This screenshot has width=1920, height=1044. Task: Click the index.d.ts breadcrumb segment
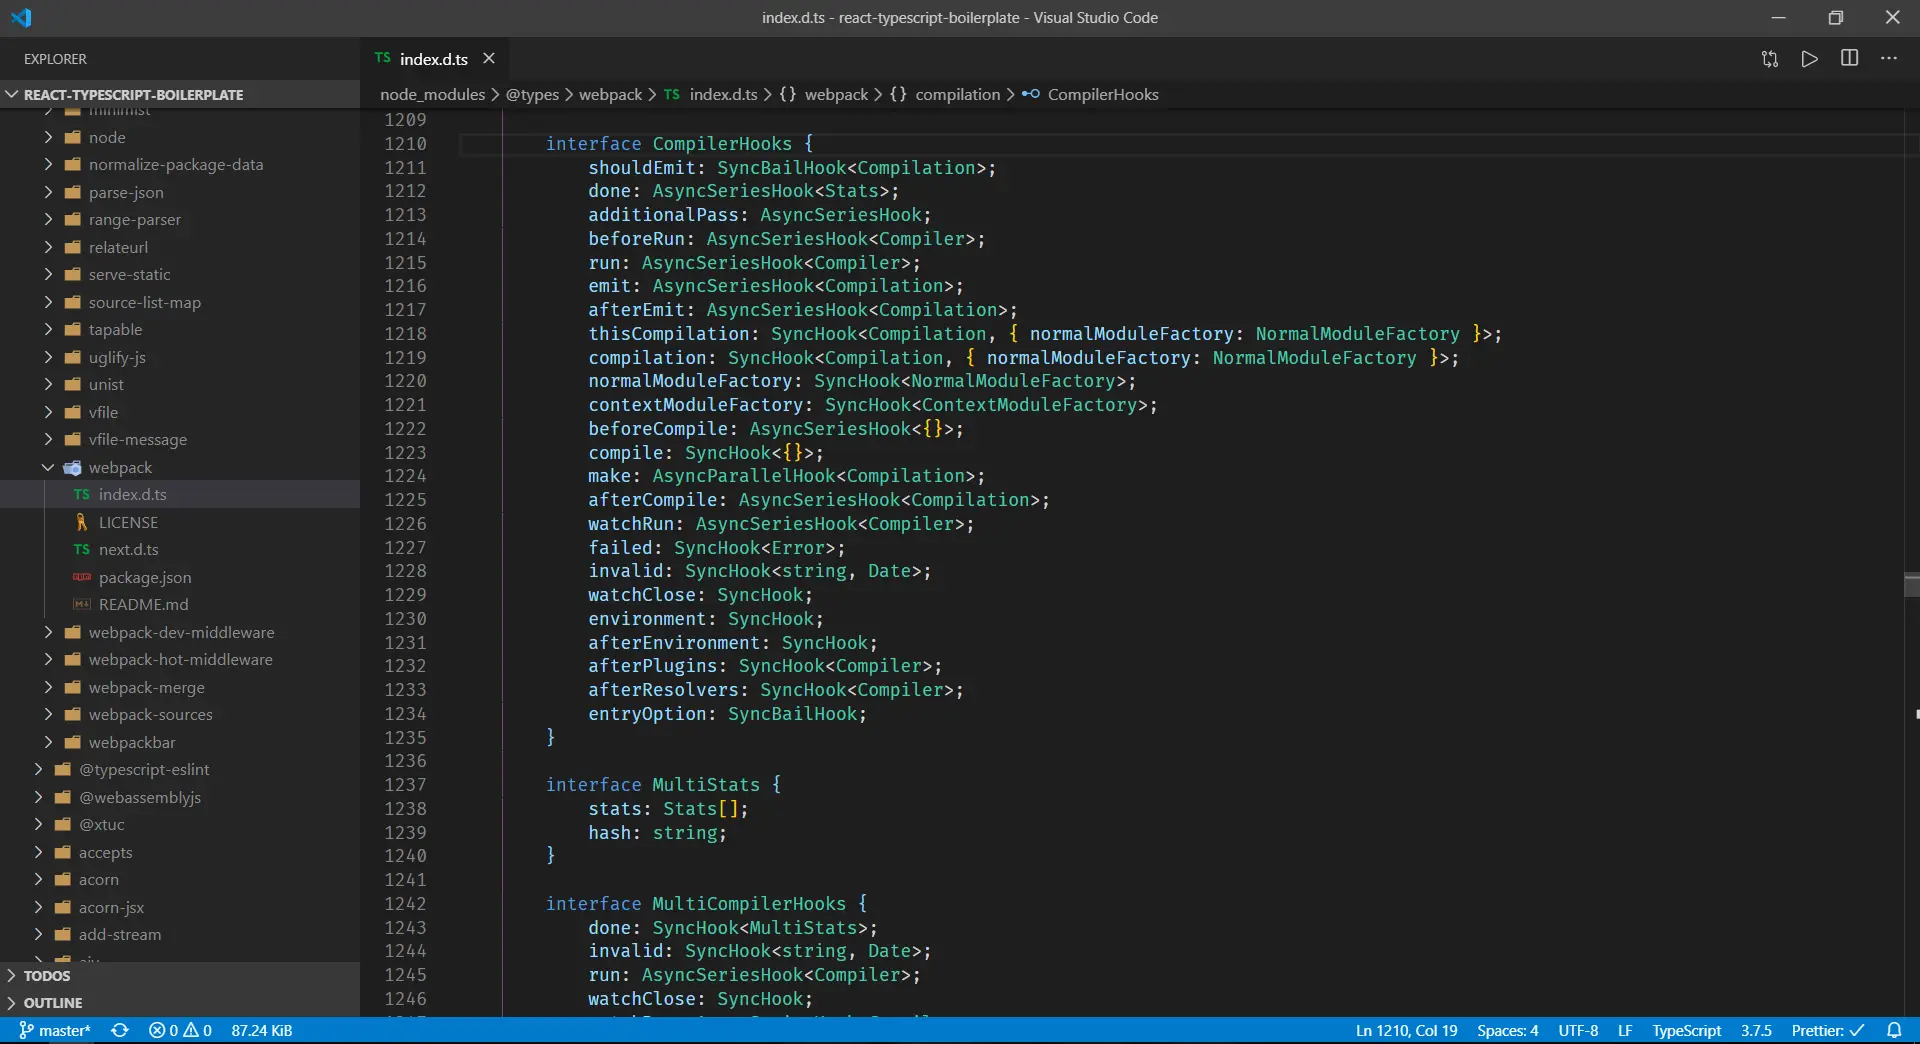coord(723,95)
